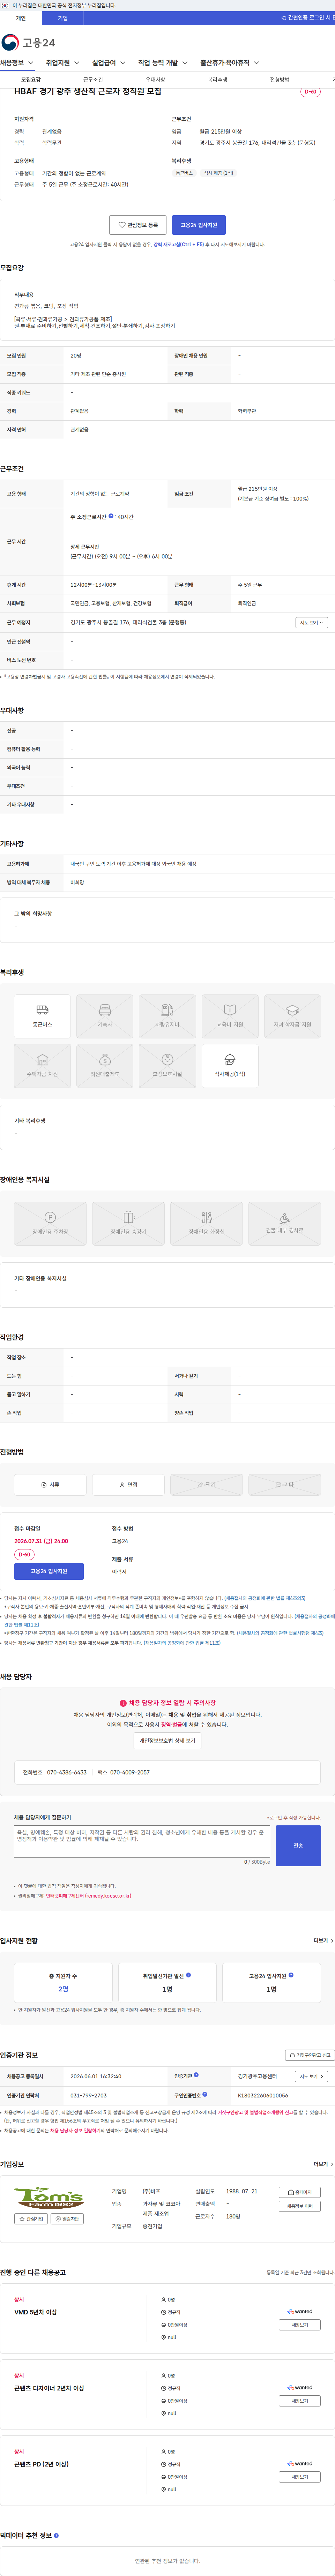The image size is (335, 2576).
Task: Open the VMD 5년차 이상 job posting
Action: (36, 2312)
